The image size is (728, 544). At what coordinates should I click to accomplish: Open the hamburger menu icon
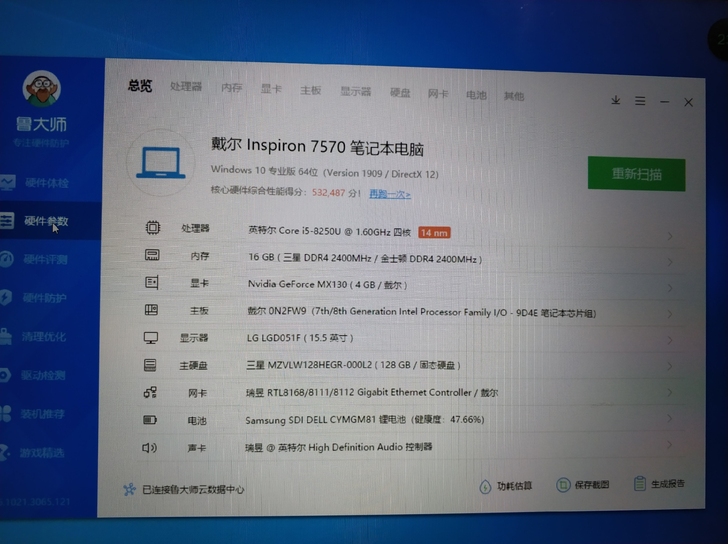point(640,101)
